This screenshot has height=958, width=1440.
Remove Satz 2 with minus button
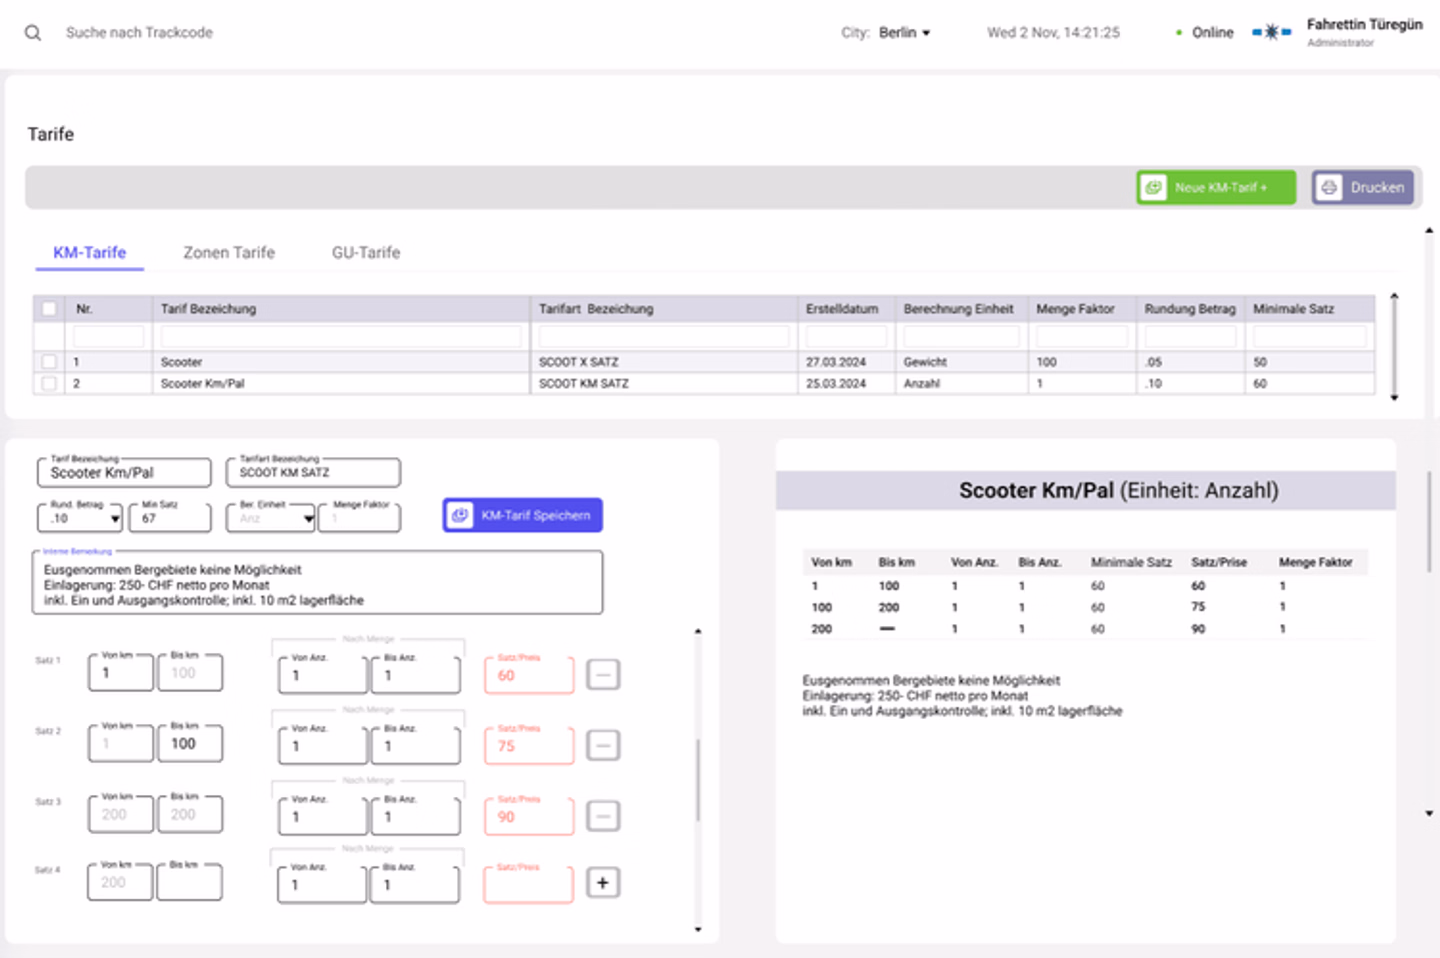602,745
